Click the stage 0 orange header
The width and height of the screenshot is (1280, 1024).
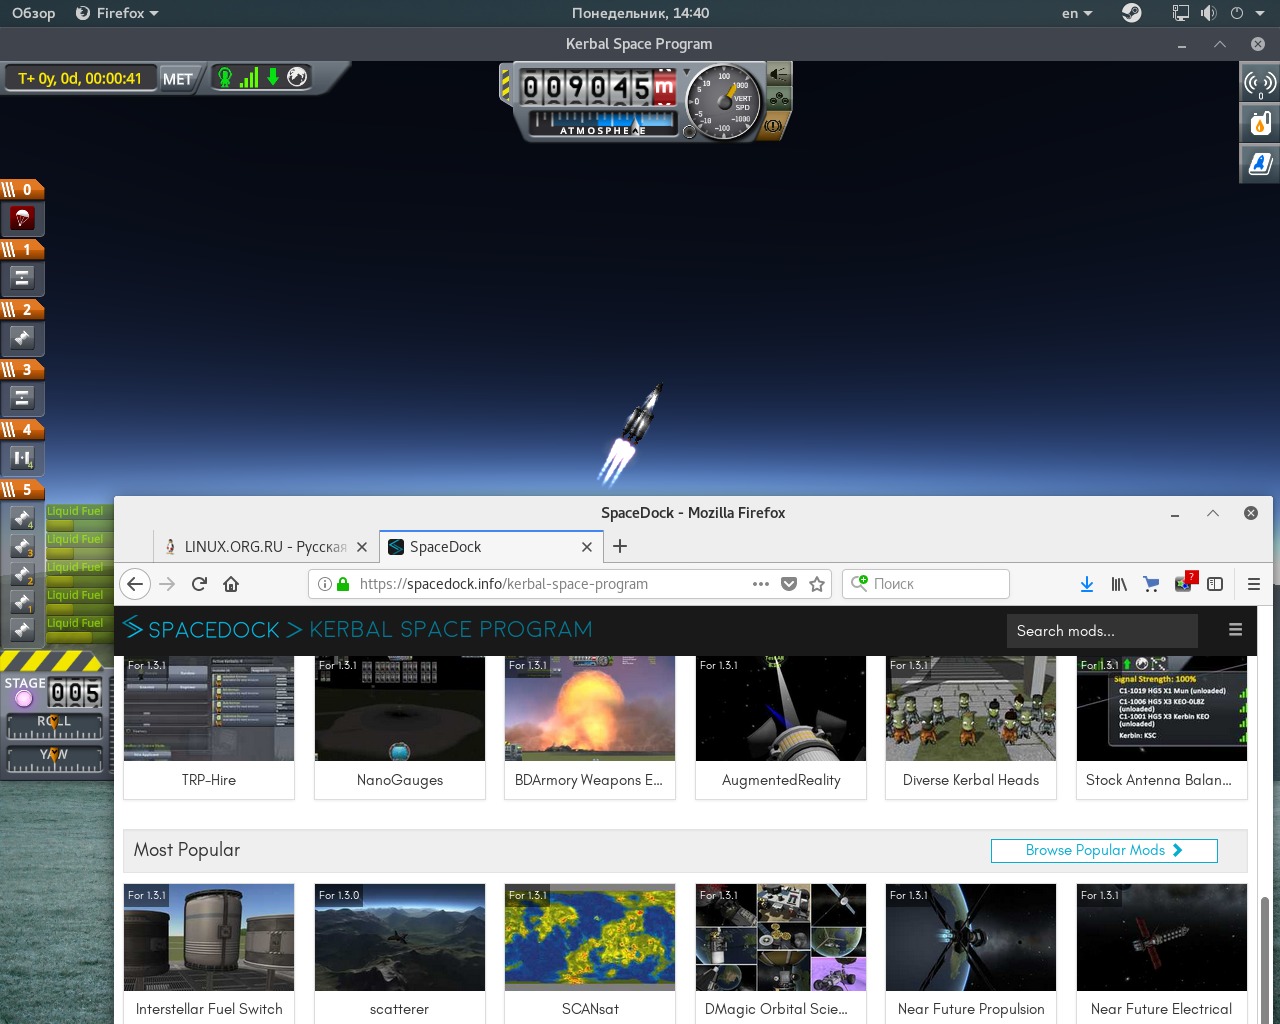pyautogui.click(x=22, y=190)
